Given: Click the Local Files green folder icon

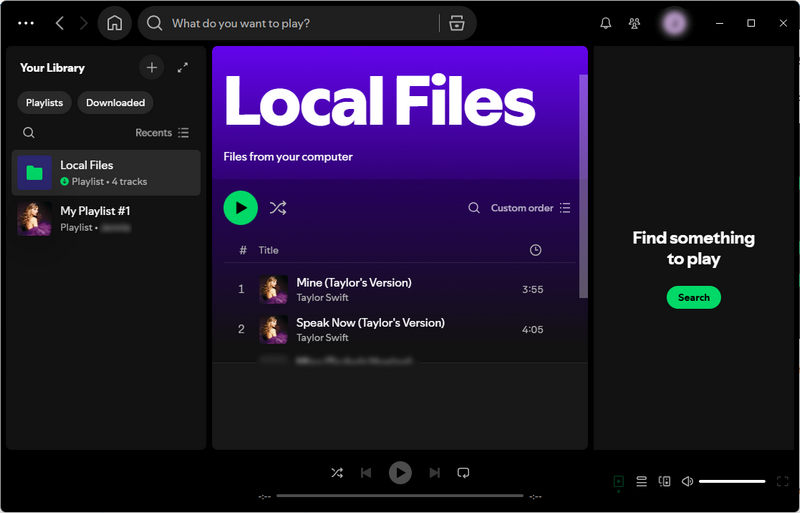Looking at the screenshot, I should (x=35, y=173).
